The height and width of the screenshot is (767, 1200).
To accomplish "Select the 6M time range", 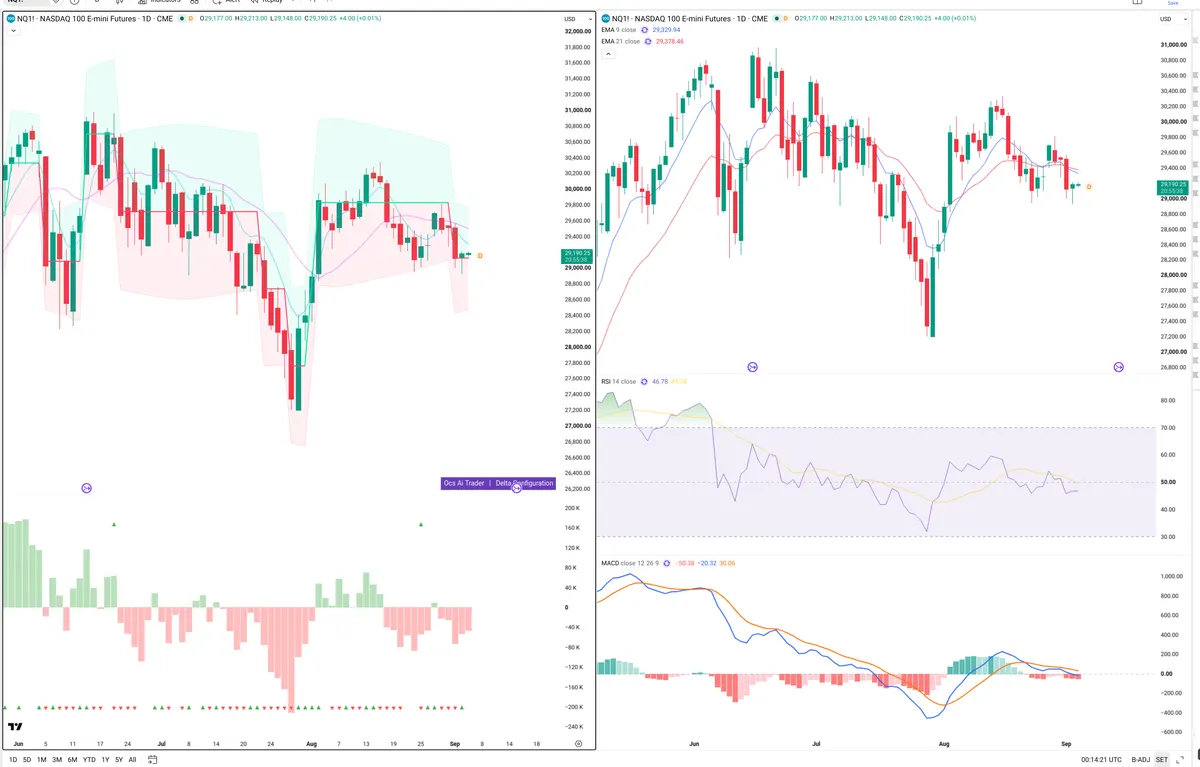I will pyautogui.click(x=72, y=759).
